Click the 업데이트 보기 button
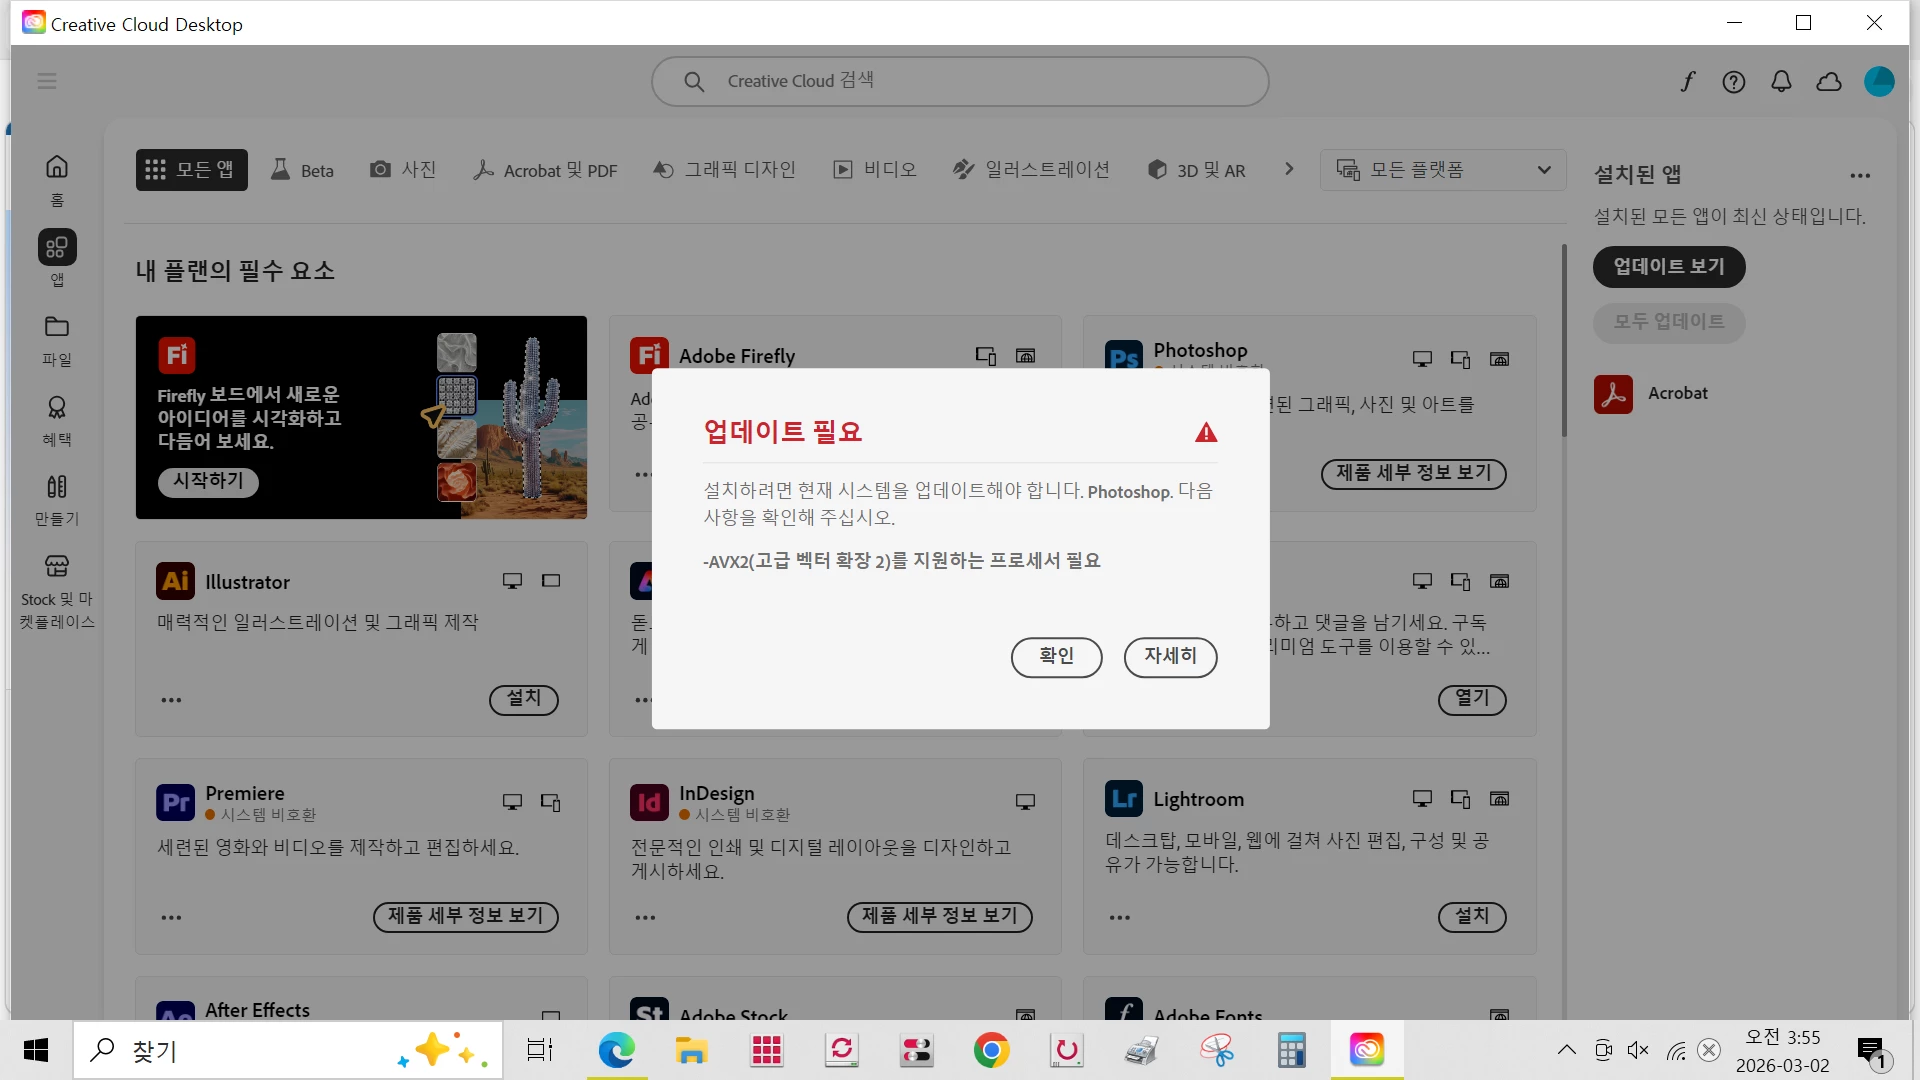This screenshot has width=1920, height=1080. tap(1668, 267)
